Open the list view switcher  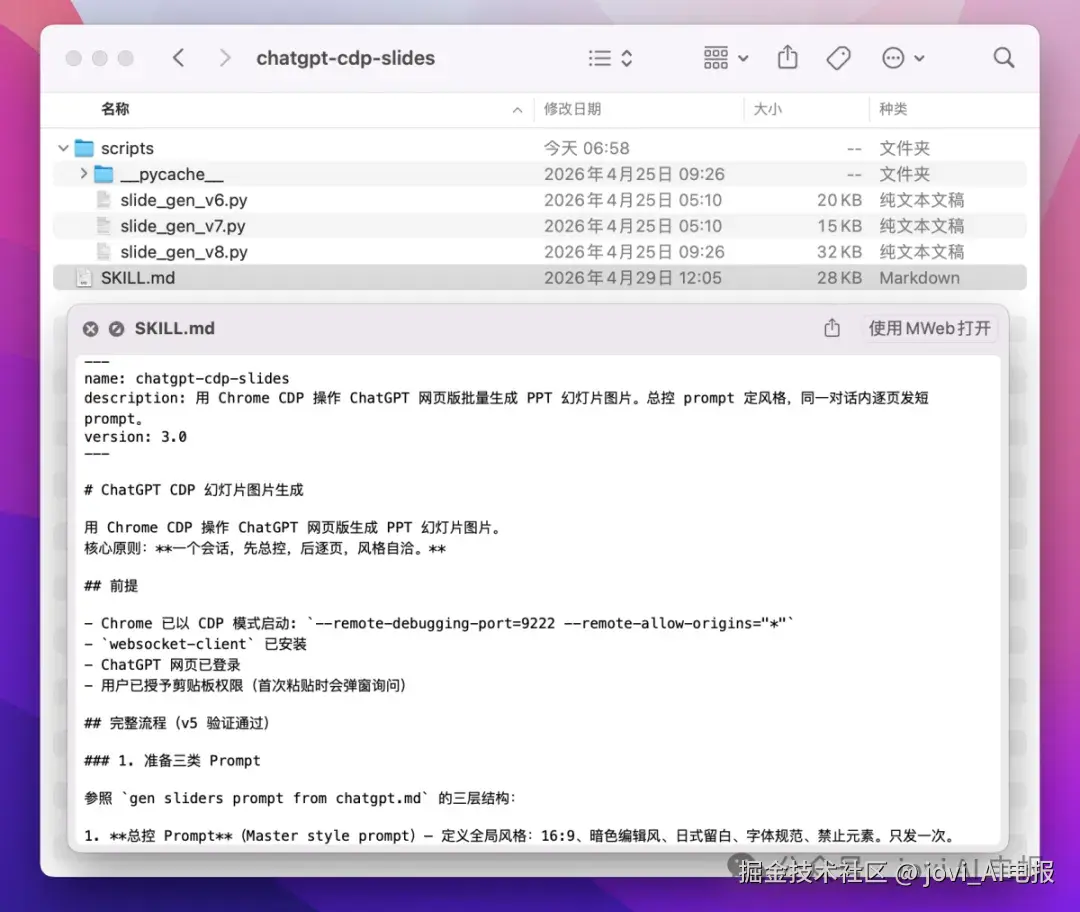point(610,58)
